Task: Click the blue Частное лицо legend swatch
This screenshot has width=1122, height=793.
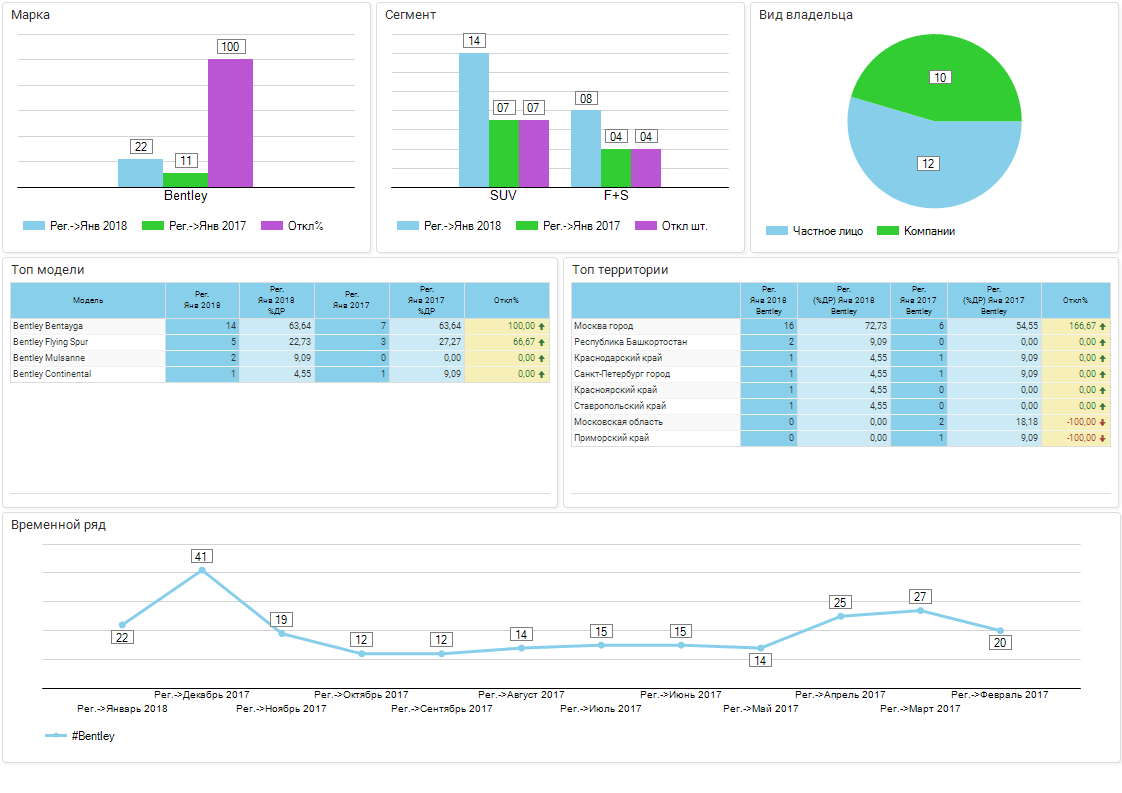Action: (776, 230)
